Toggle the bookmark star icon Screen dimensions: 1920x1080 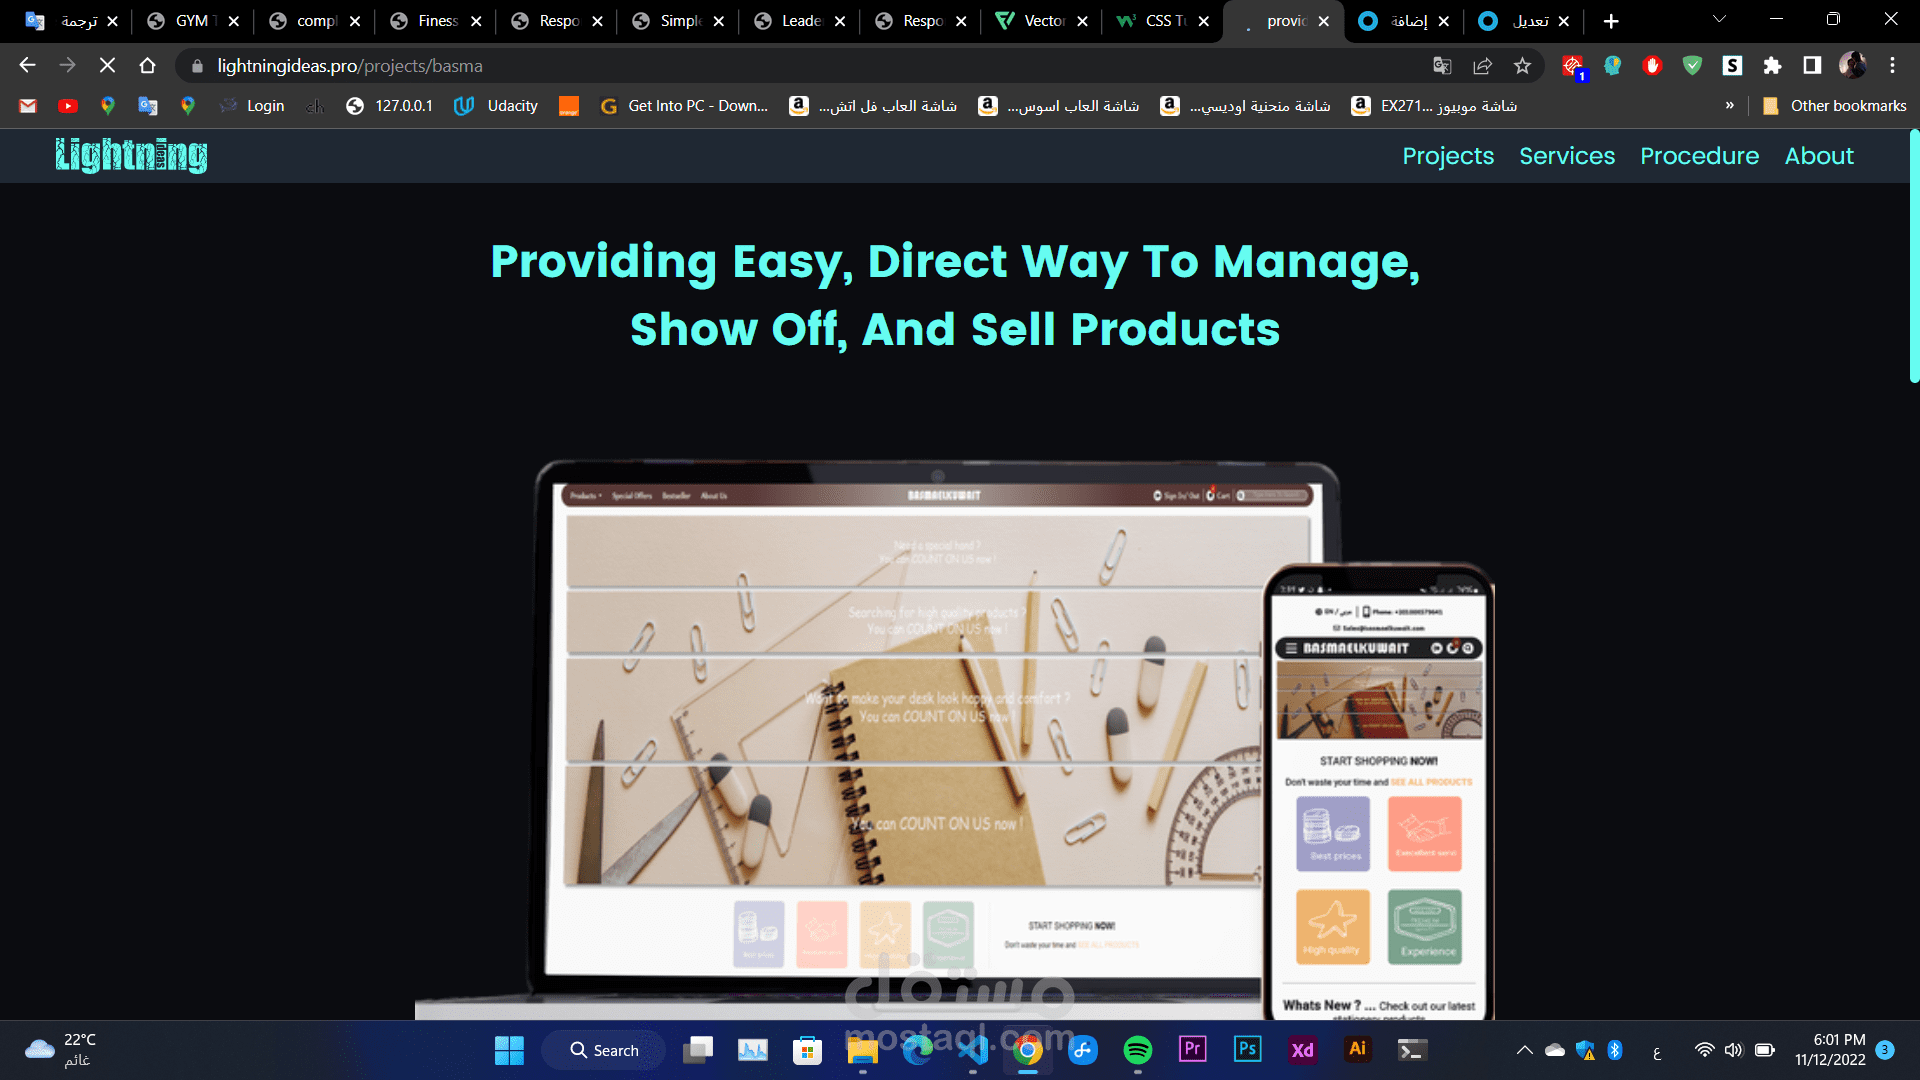click(x=1523, y=66)
